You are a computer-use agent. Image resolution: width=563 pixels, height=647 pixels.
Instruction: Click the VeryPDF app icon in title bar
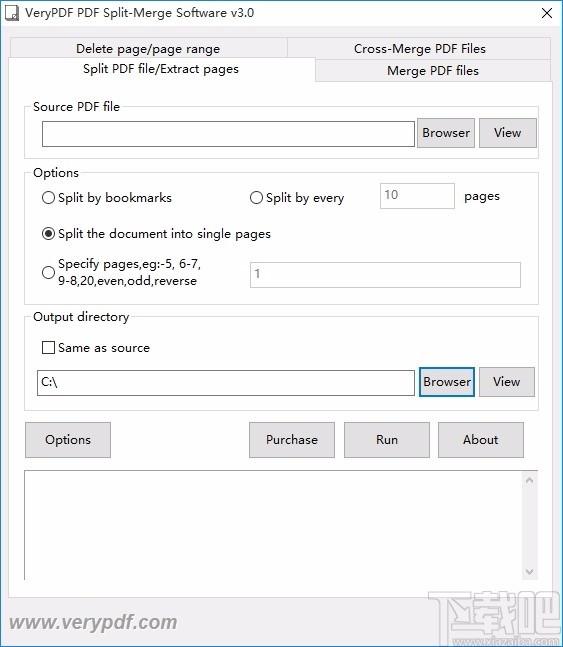tap(12, 13)
